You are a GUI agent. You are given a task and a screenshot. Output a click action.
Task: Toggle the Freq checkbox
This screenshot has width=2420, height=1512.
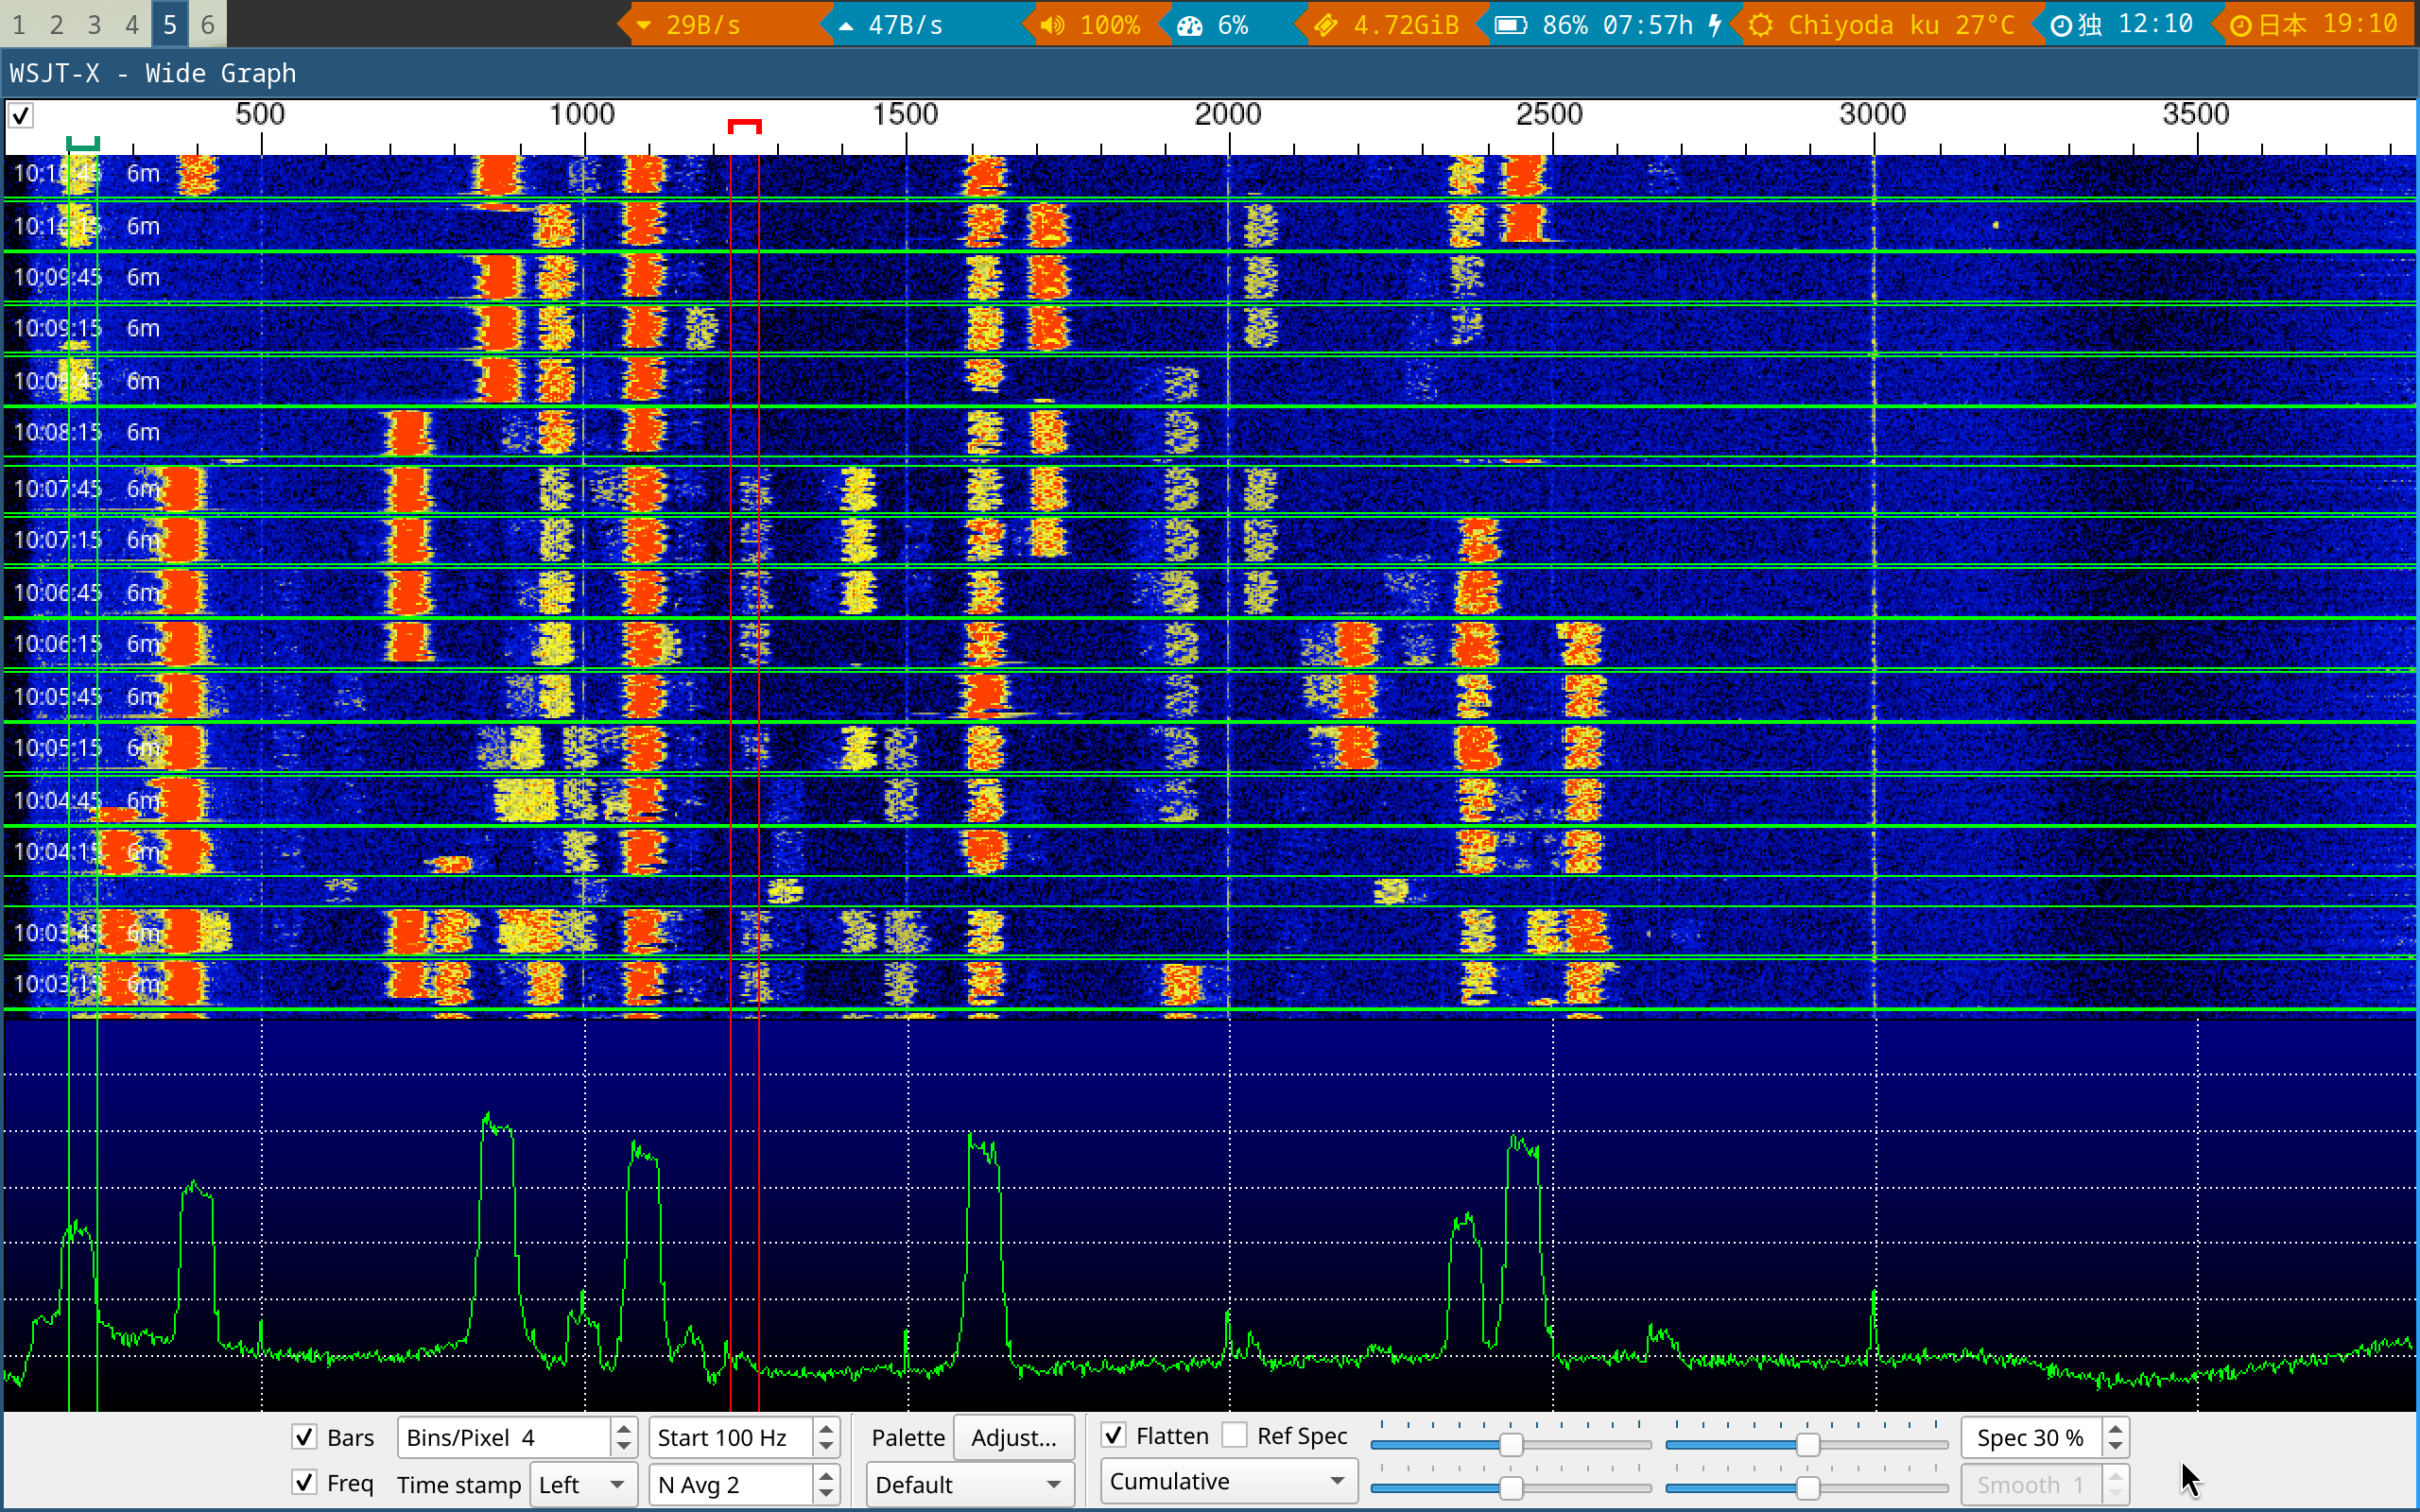point(304,1482)
